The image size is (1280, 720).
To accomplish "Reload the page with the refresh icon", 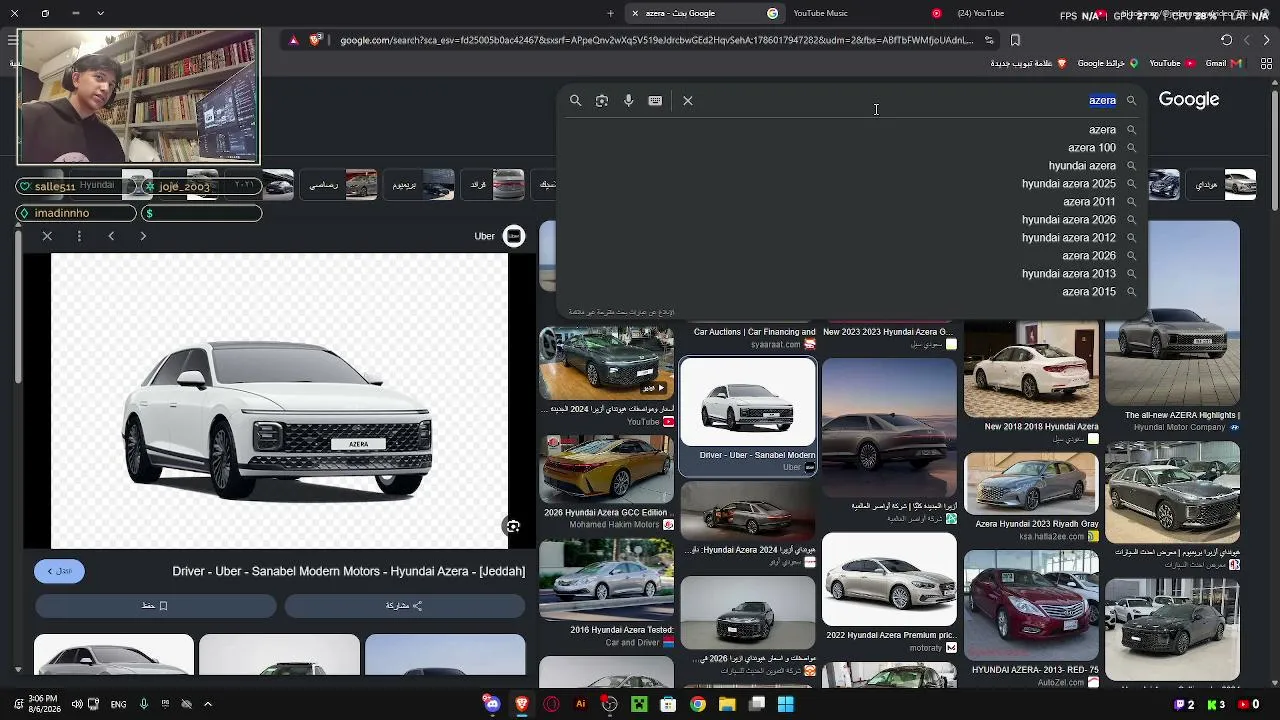I will 1226,40.
